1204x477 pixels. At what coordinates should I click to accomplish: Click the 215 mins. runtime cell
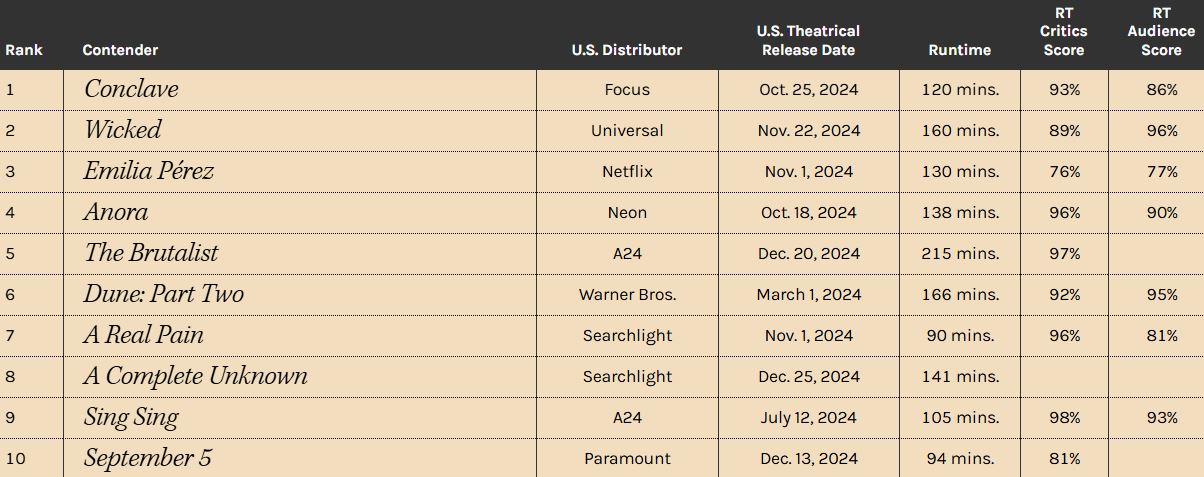[960, 253]
